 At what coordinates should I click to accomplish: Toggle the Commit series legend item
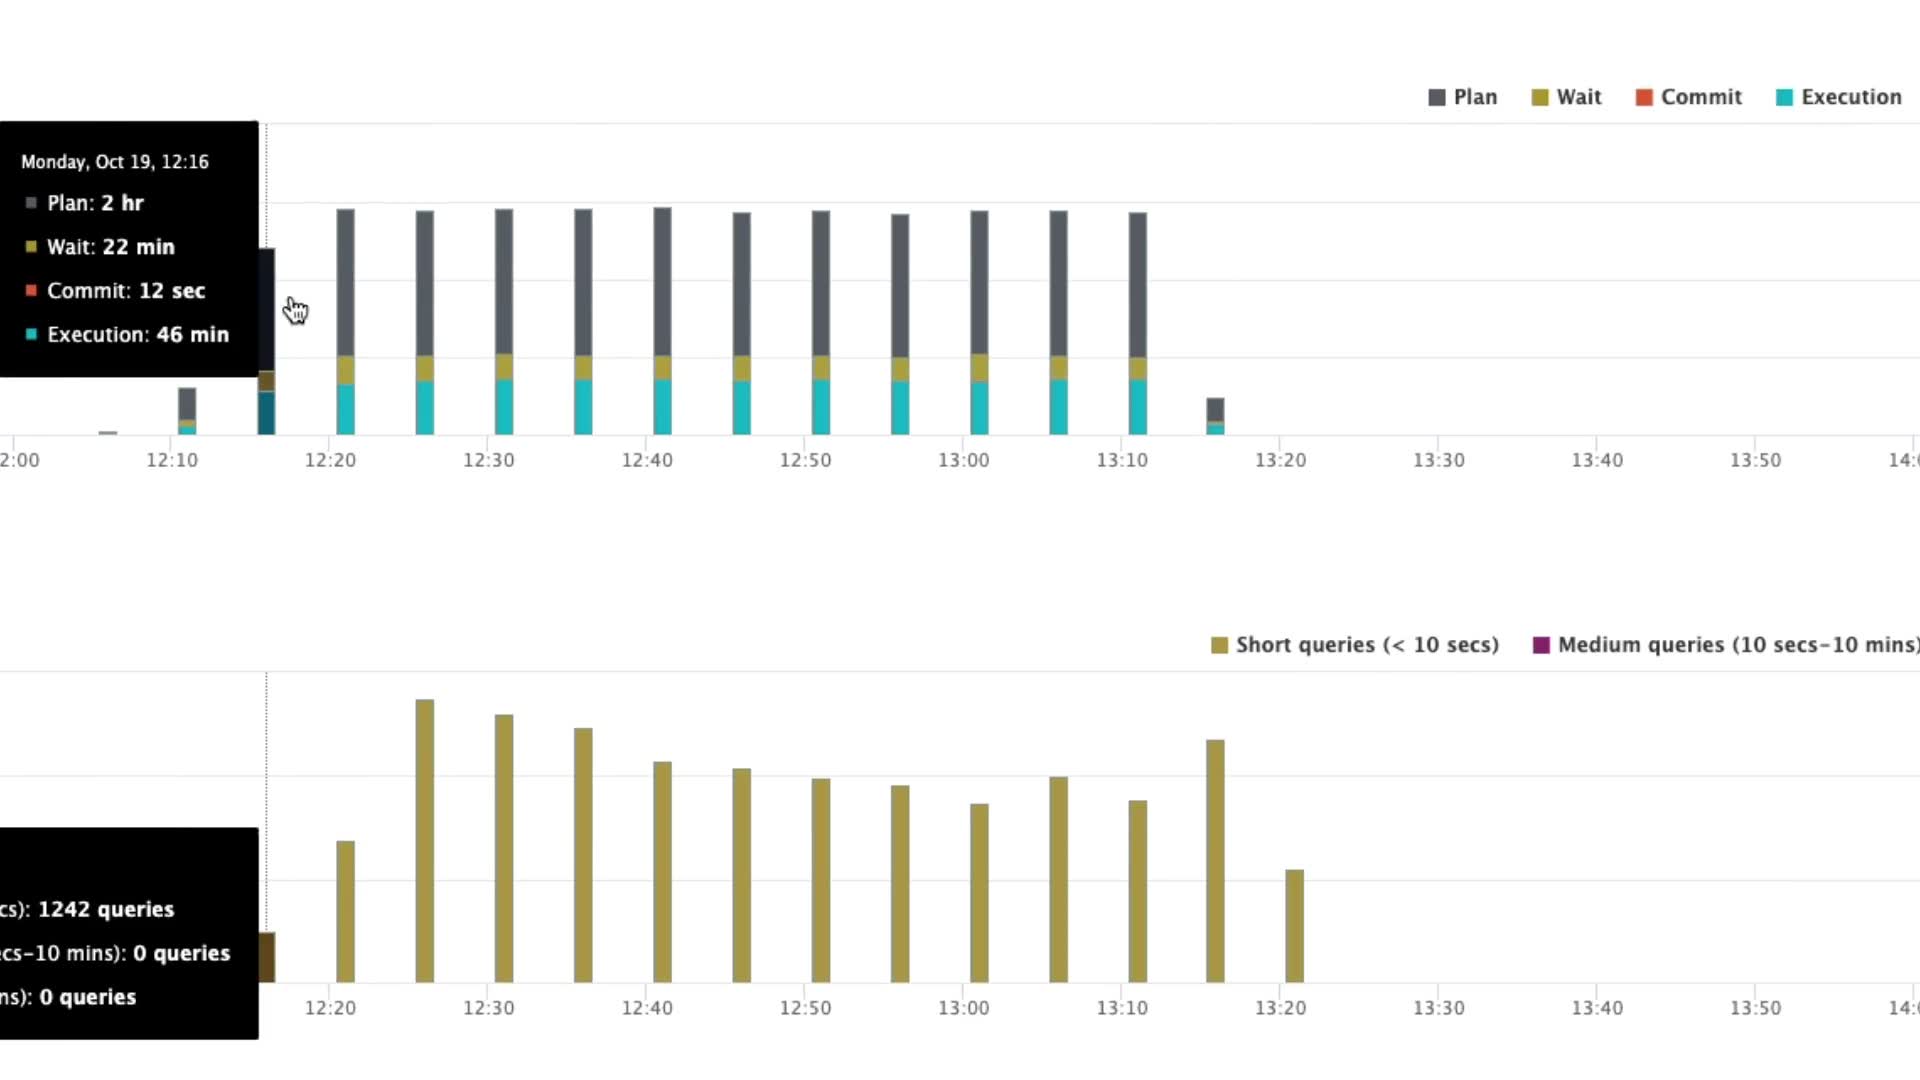(x=1700, y=97)
